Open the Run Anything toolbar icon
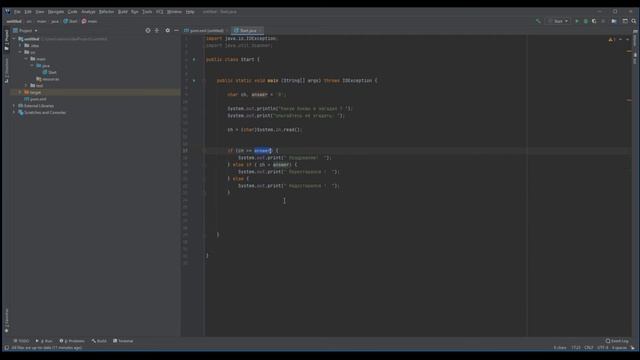 tap(625, 21)
